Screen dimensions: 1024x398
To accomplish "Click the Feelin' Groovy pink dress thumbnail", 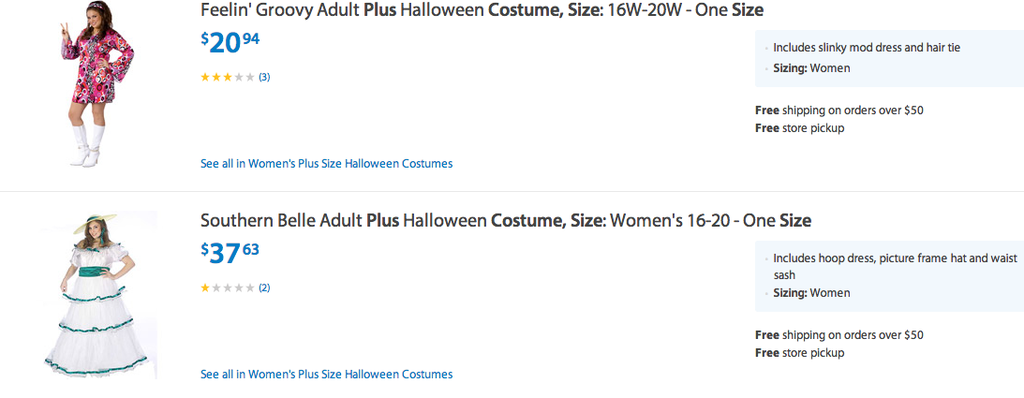I will [x=99, y=84].
